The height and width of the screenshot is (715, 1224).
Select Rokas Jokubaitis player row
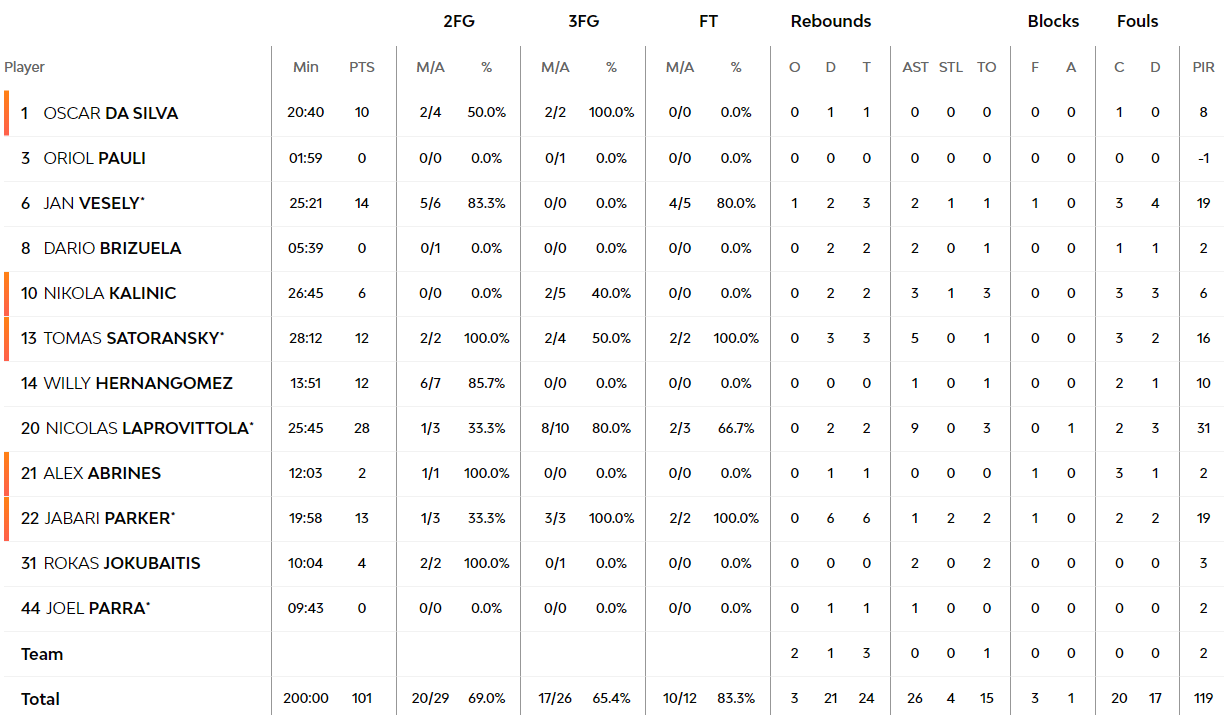(x=612, y=563)
